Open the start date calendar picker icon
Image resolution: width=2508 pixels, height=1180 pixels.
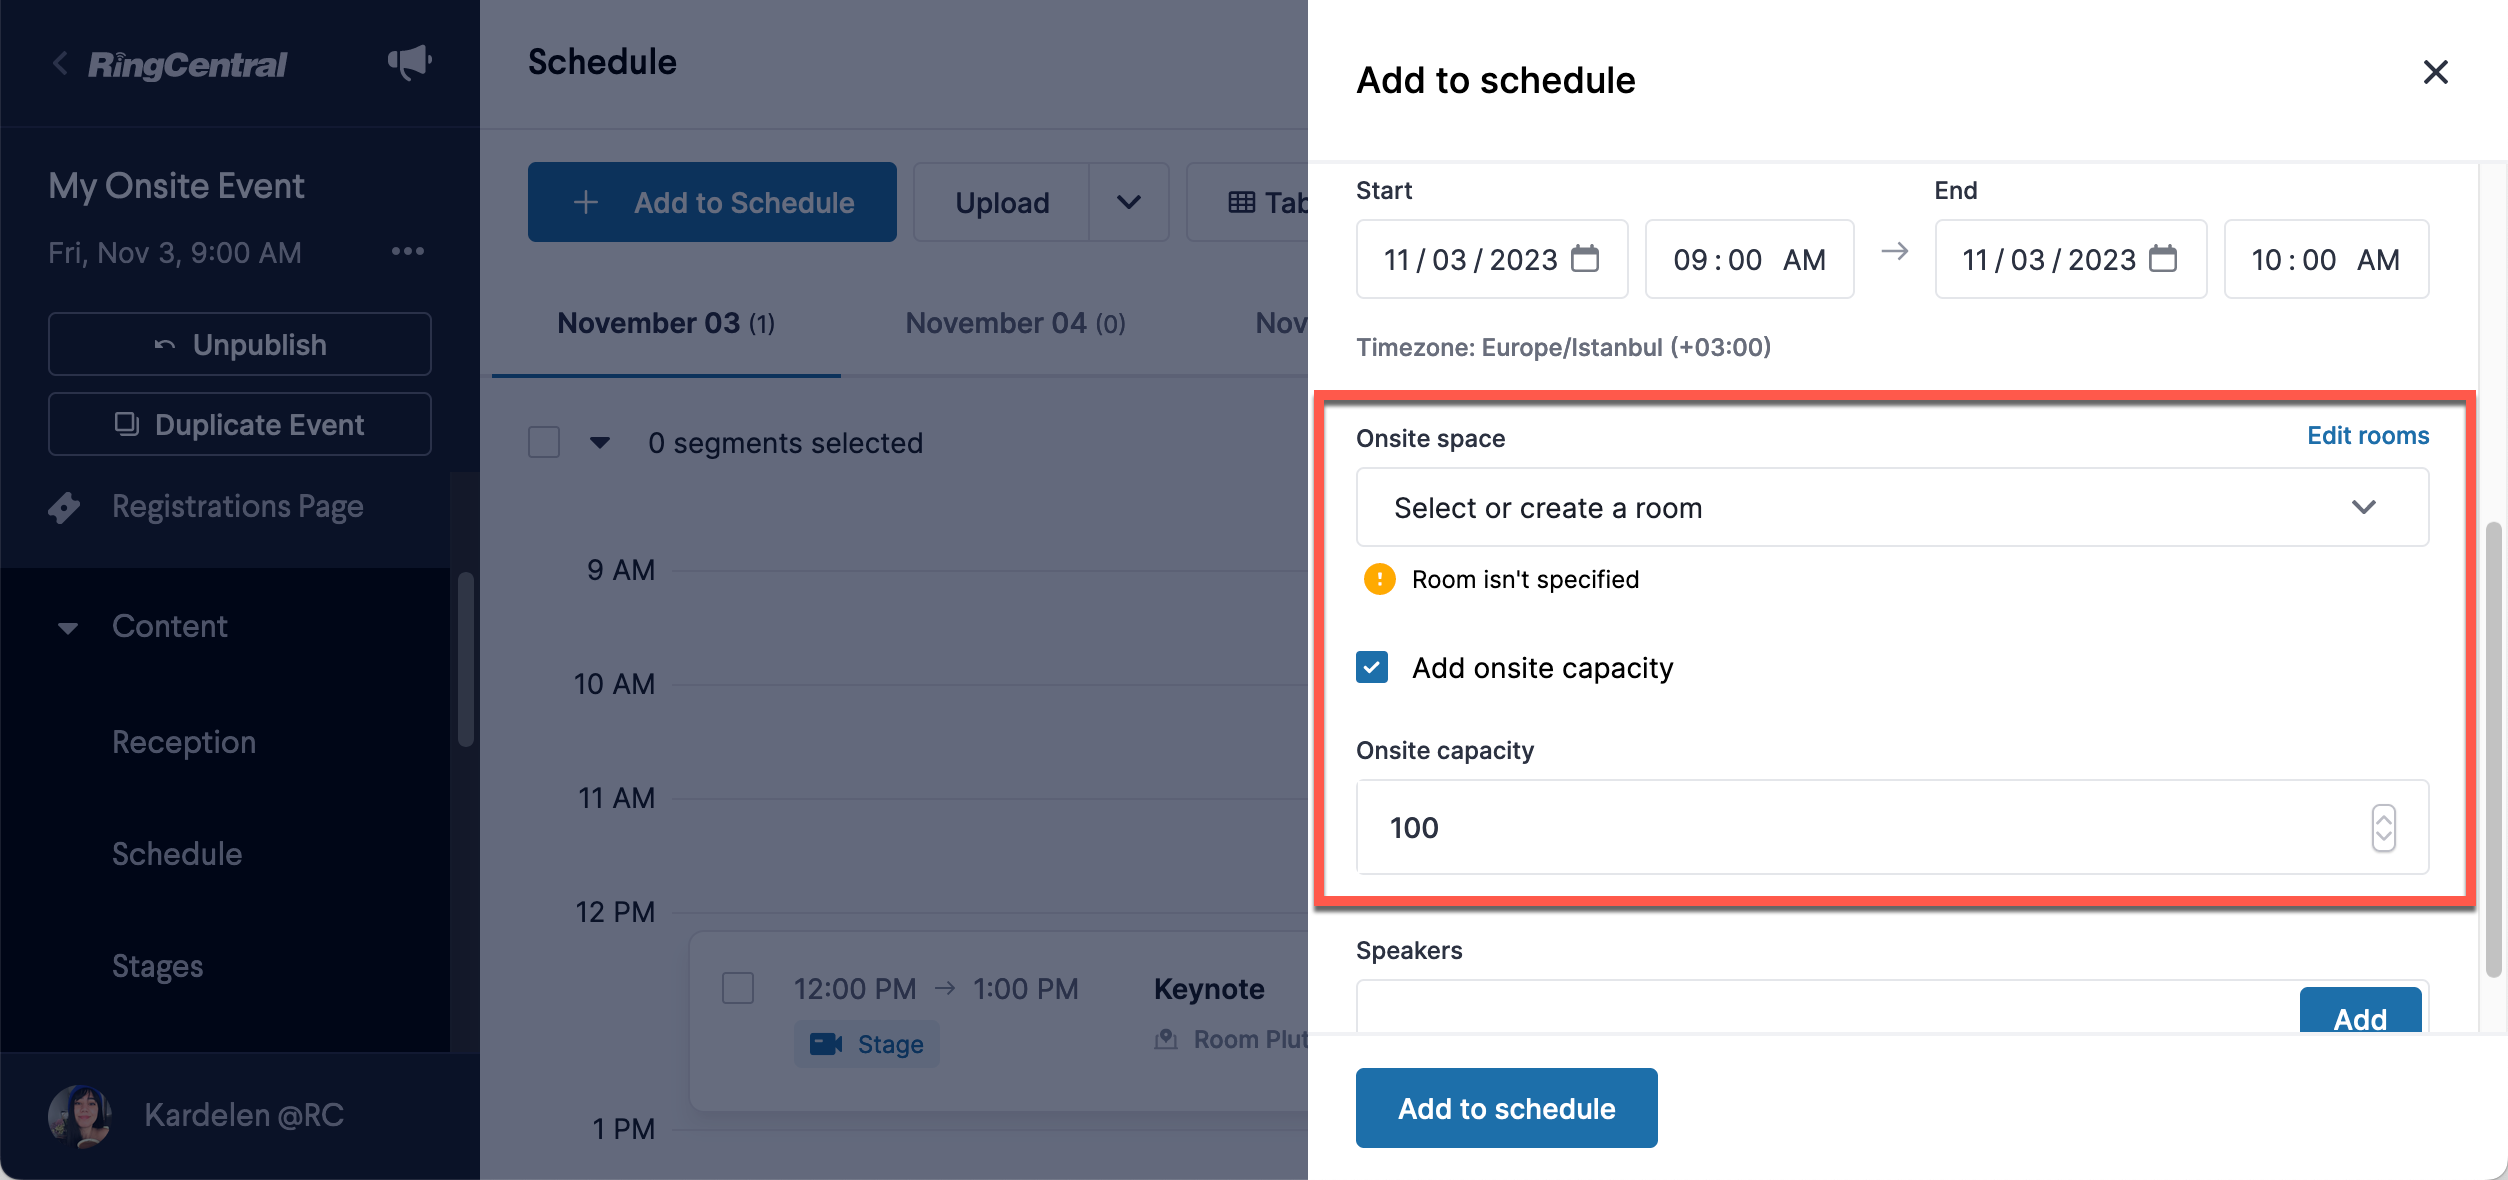click(x=1585, y=259)
